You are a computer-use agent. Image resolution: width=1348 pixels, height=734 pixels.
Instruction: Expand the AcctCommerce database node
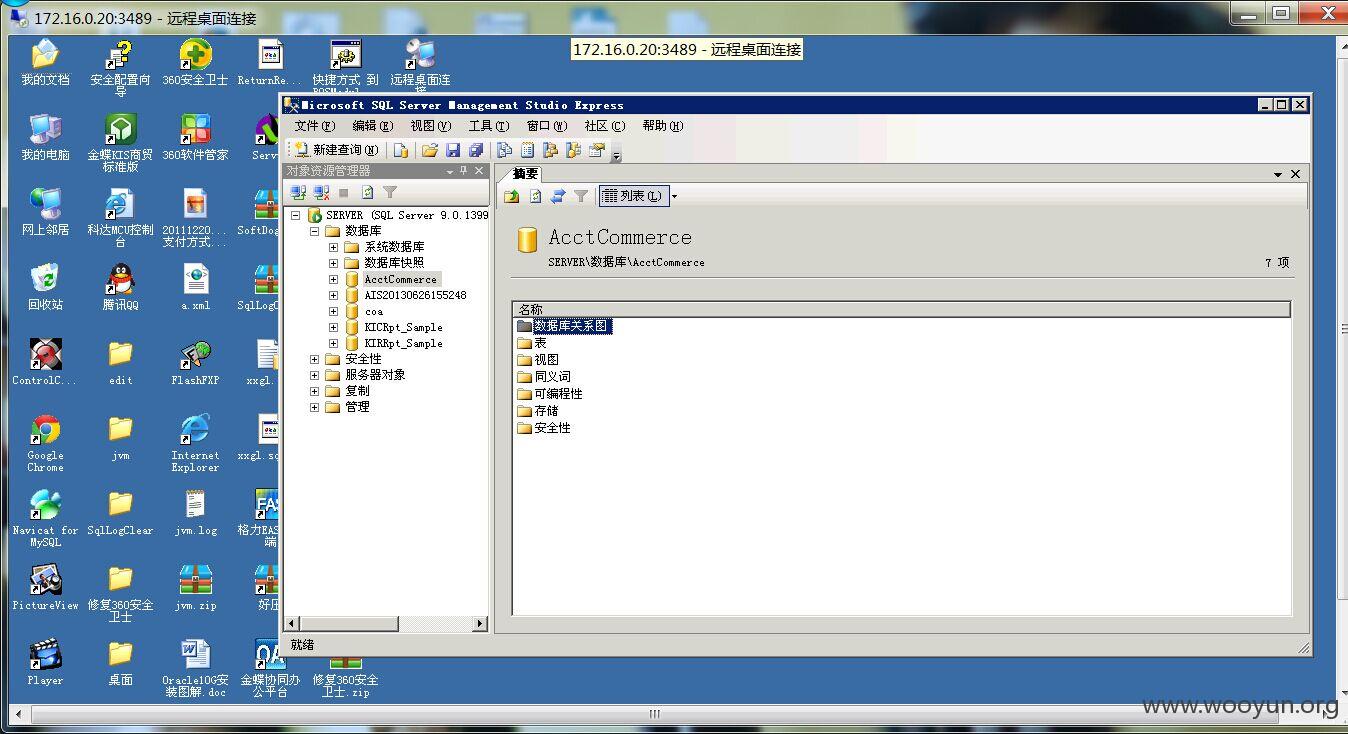(x=333, y=279)
